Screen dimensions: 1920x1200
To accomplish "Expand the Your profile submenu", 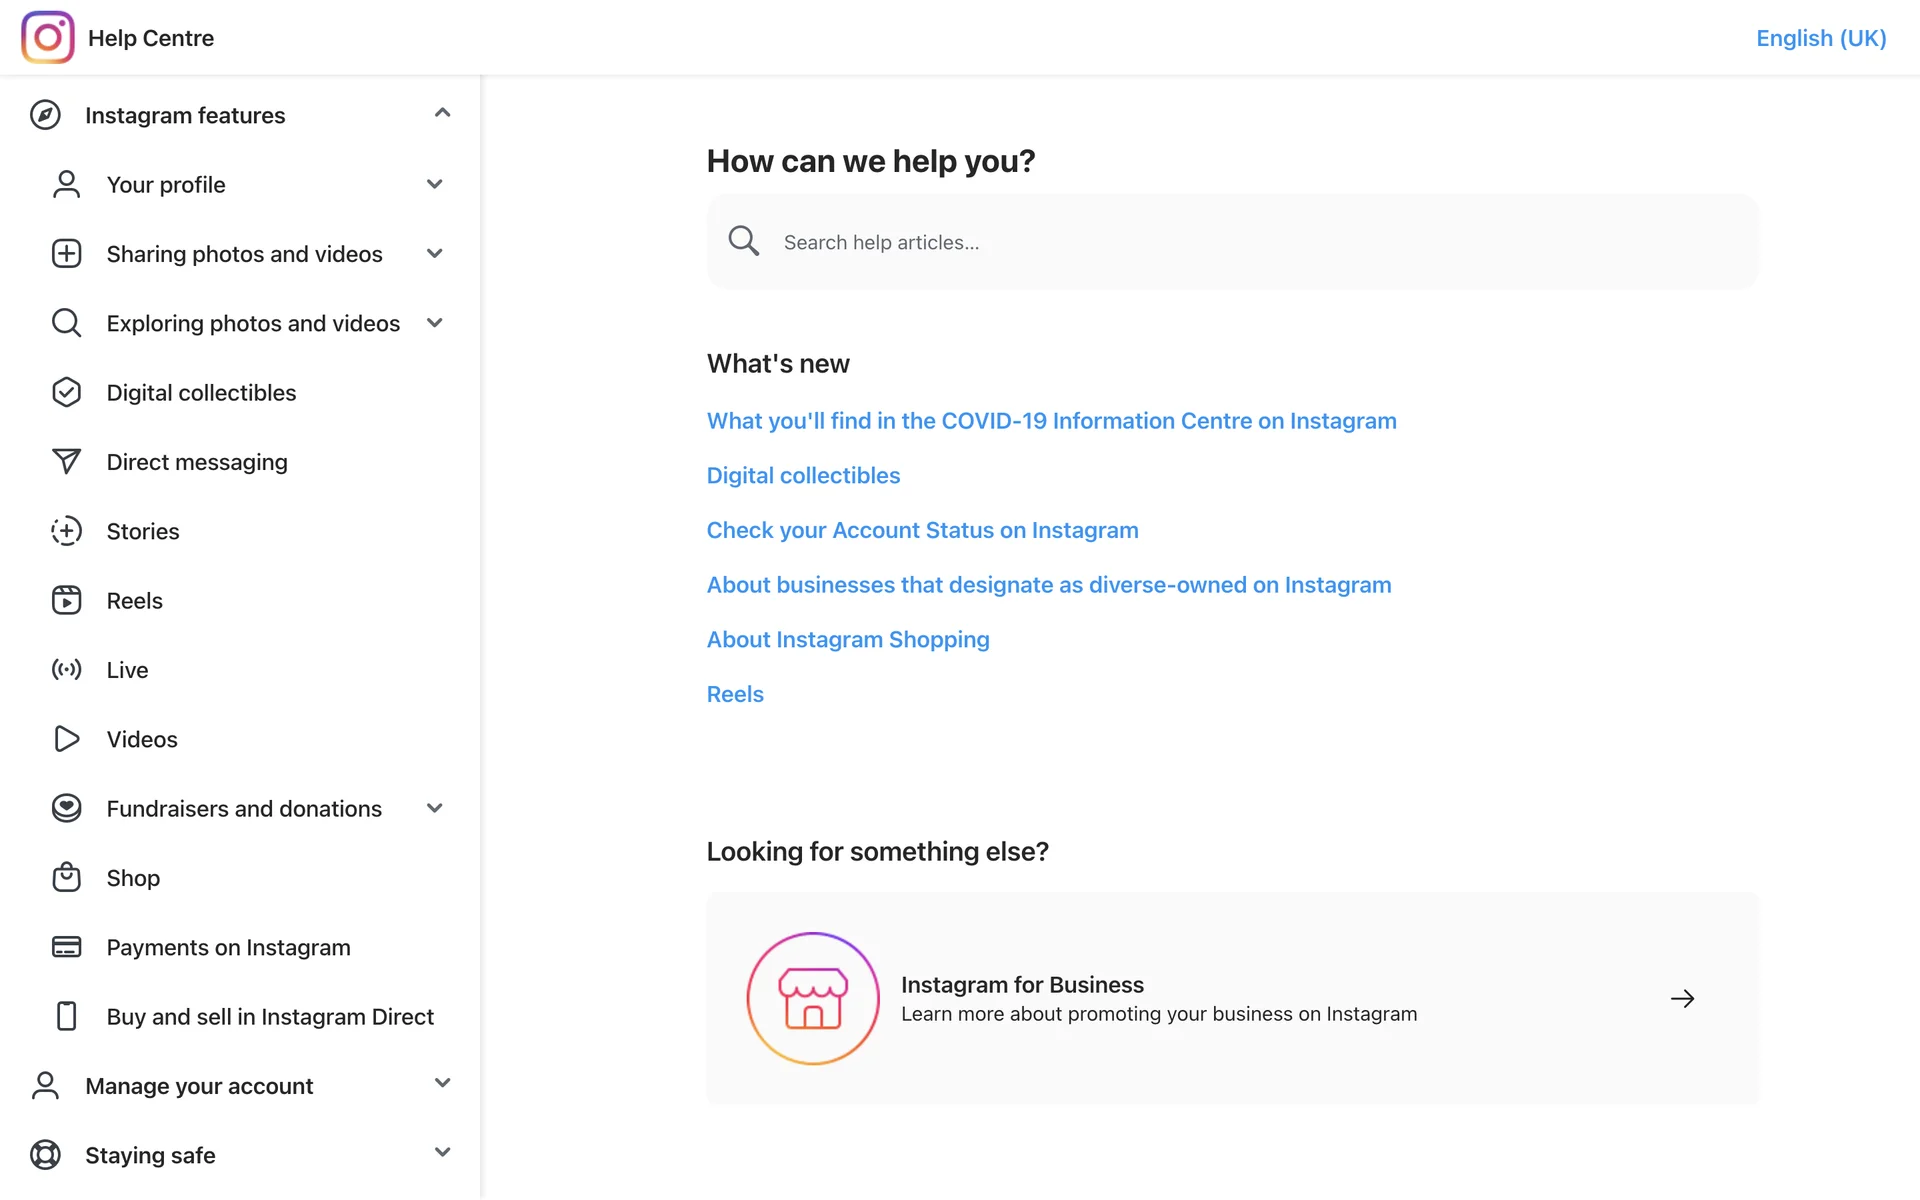I will click(x=434, y=184).
